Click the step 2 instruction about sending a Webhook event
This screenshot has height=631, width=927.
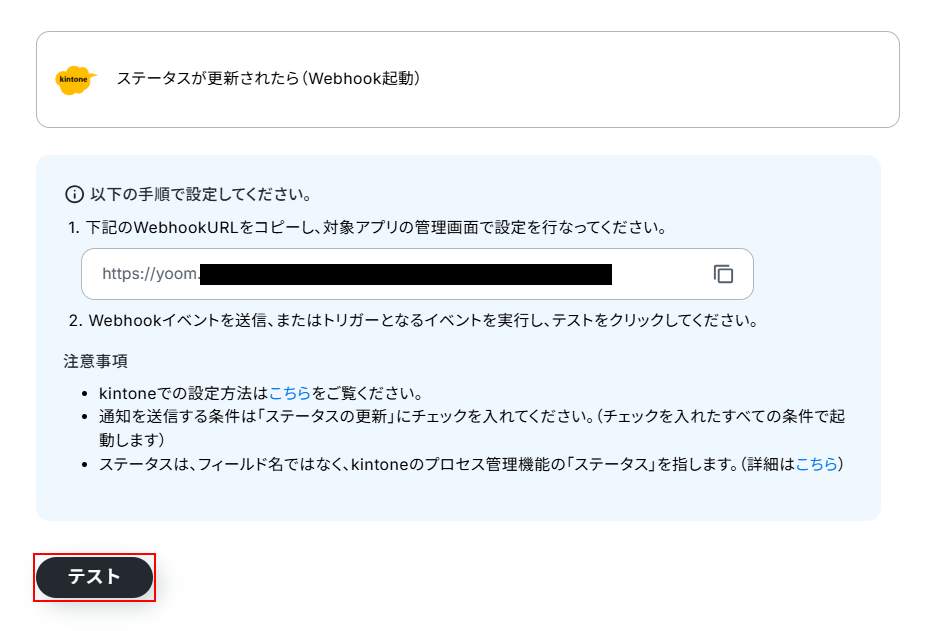click(413, 321)
